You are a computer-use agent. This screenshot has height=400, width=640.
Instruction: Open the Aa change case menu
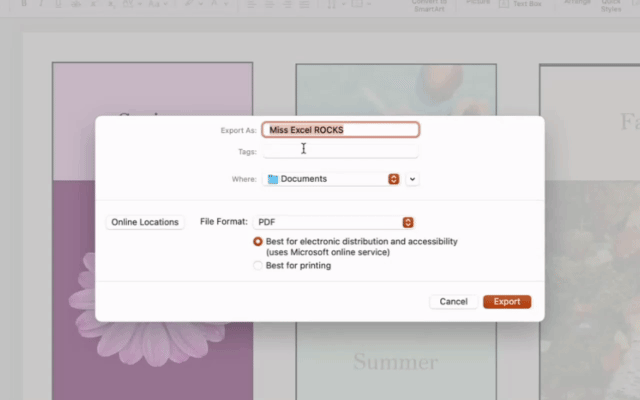click(x=157, y=4)
